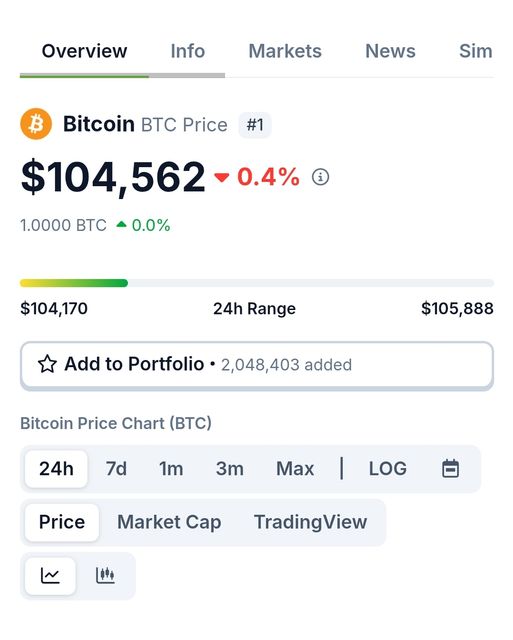
Task: Click the green up arrow beside 0.0%
Action: [121, 224]
